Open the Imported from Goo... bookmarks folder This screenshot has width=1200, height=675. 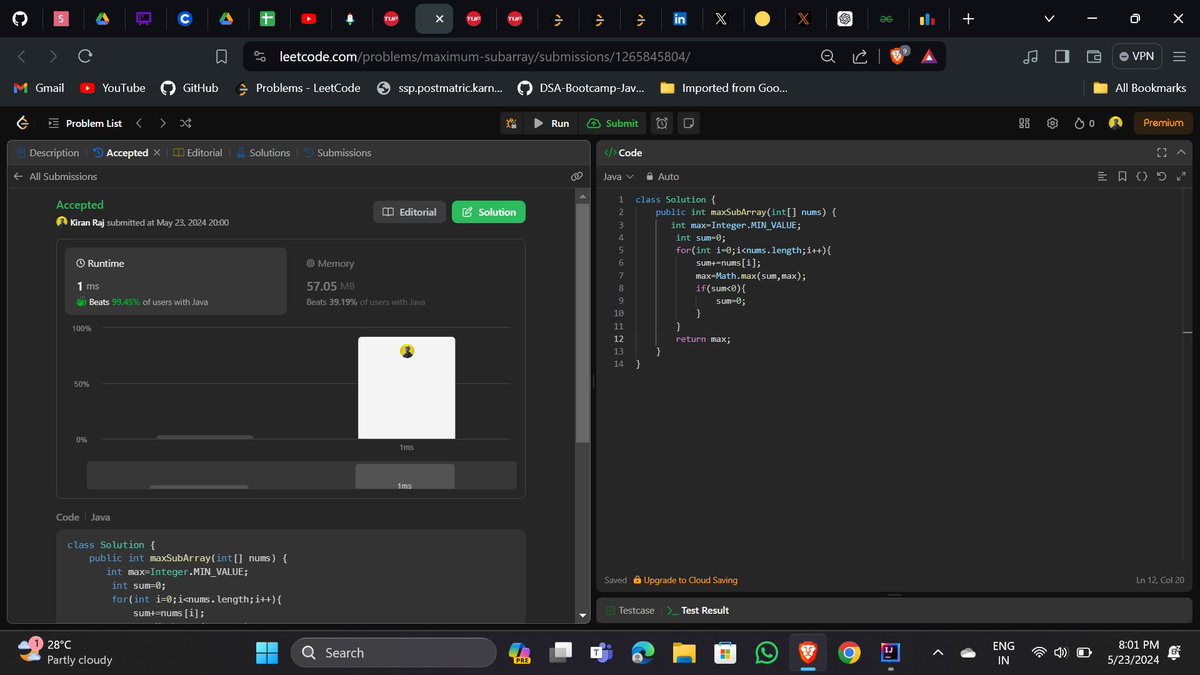724,88
